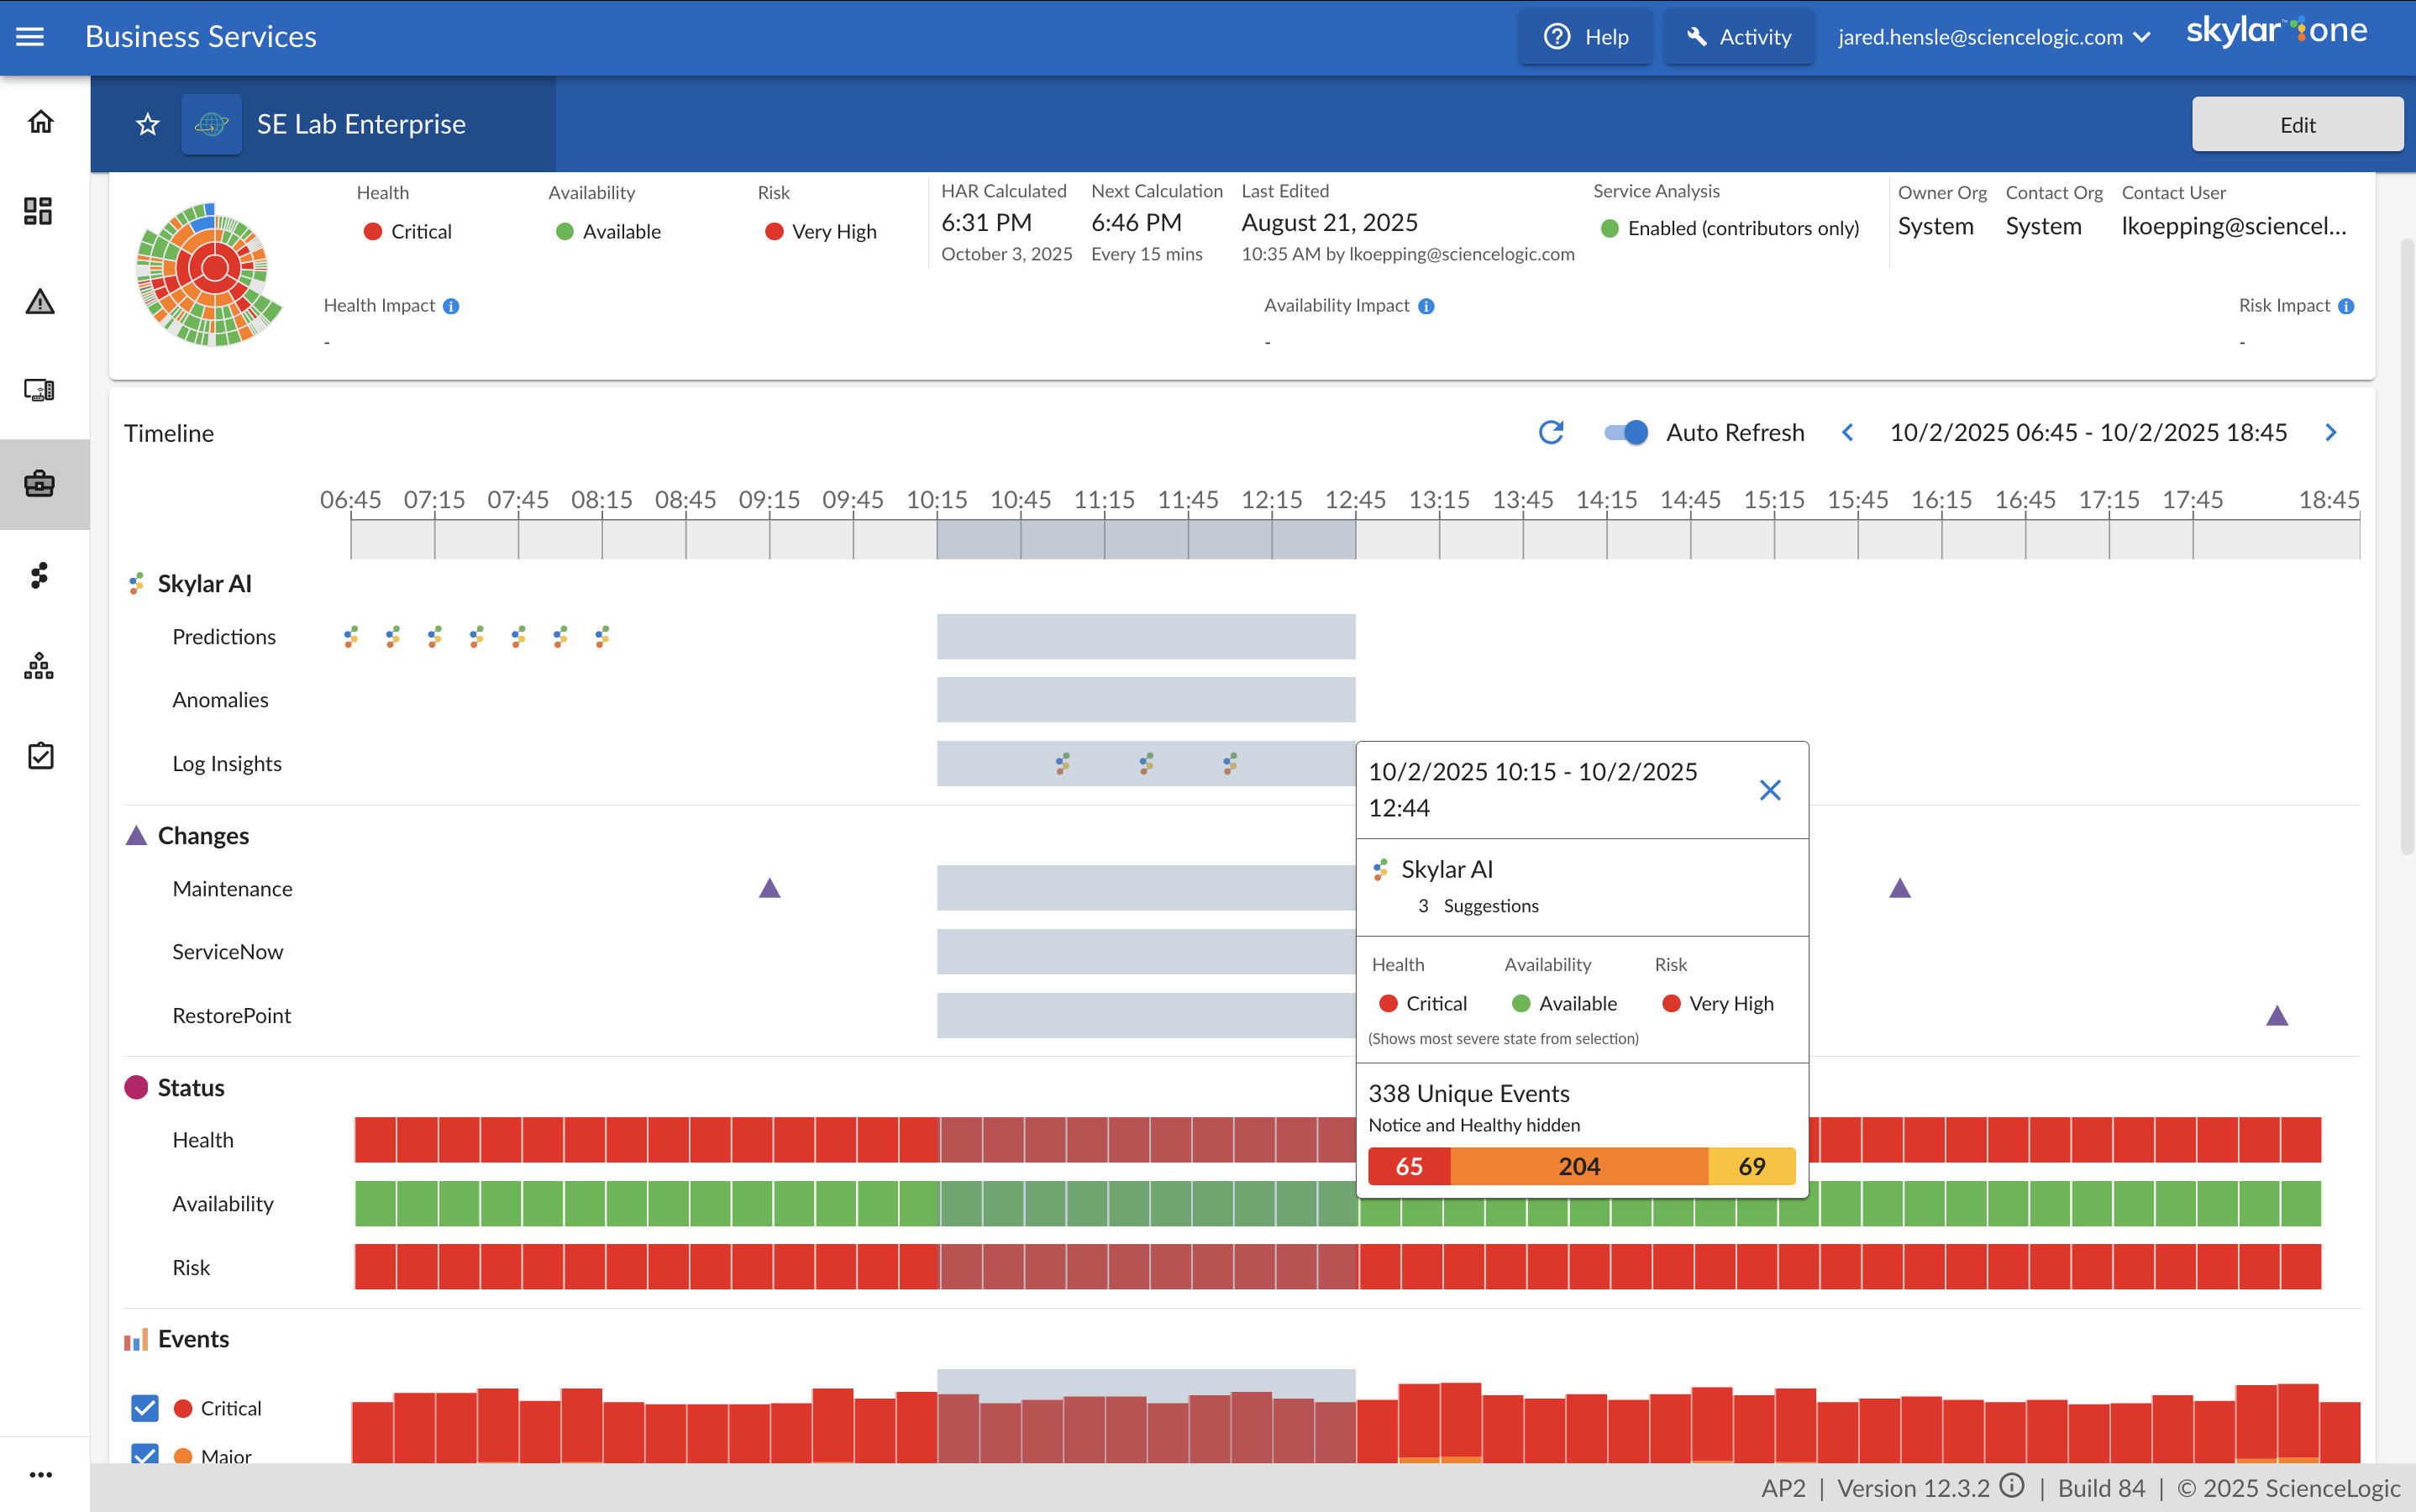Open the Business Services briefcase sidebar icon
Screen dimensions: 2416x1512
(40, 484)
